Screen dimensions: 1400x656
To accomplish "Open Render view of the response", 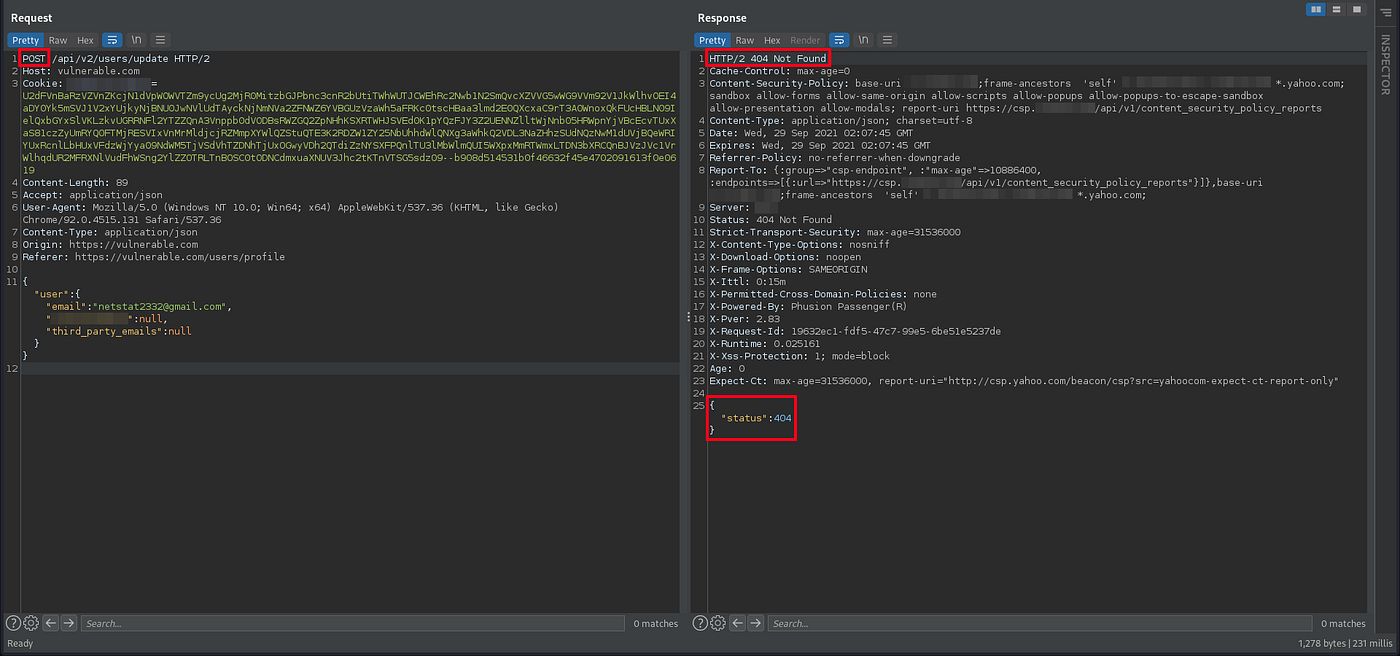I will click(805, 40).
